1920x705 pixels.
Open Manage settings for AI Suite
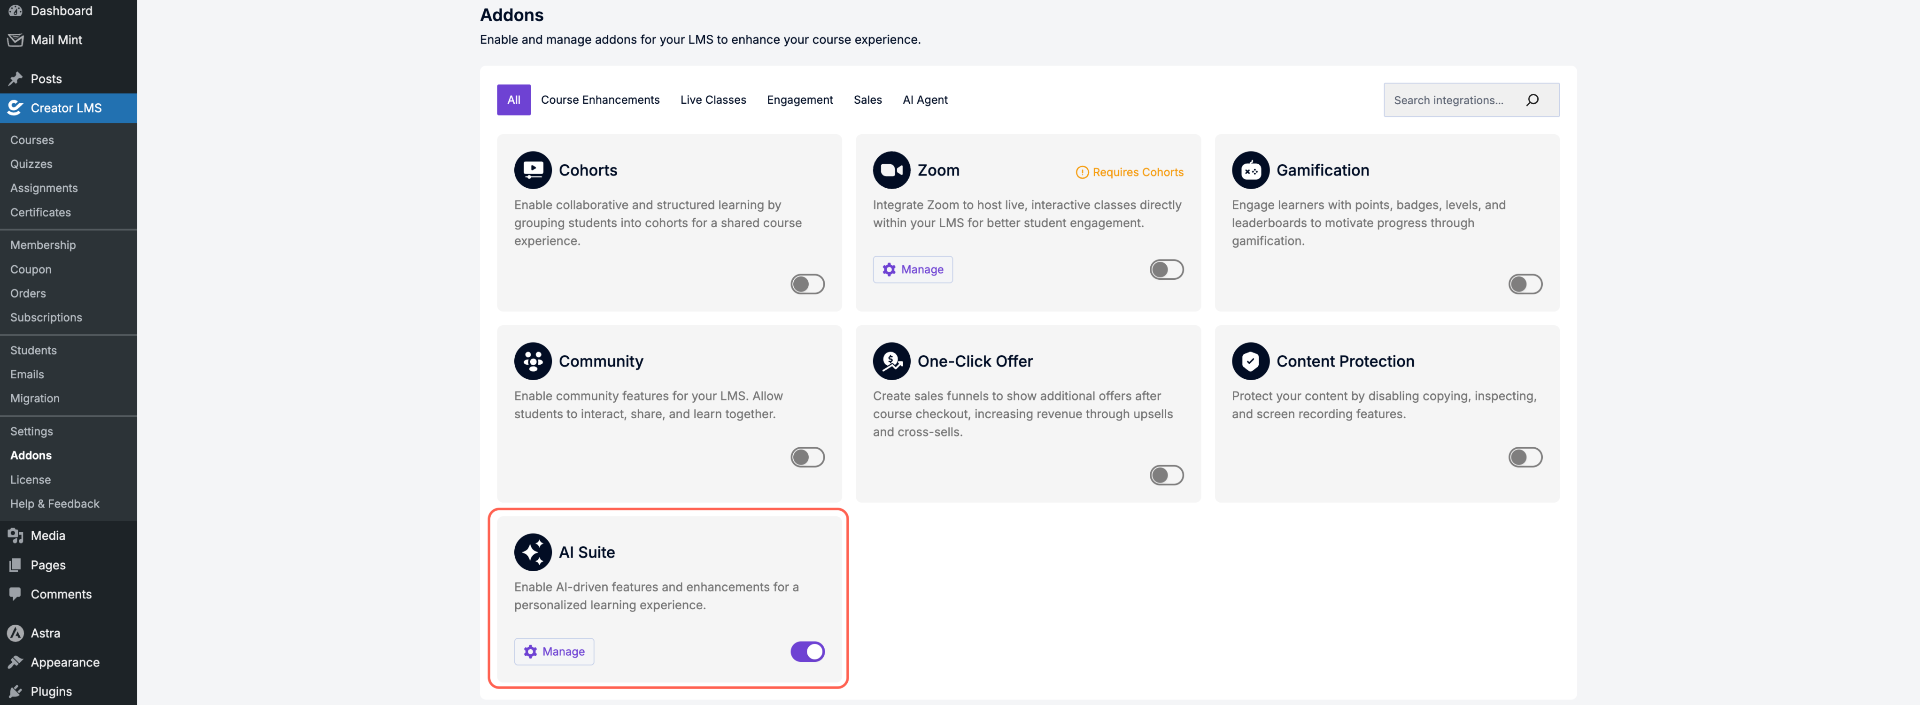coord(554,652)
